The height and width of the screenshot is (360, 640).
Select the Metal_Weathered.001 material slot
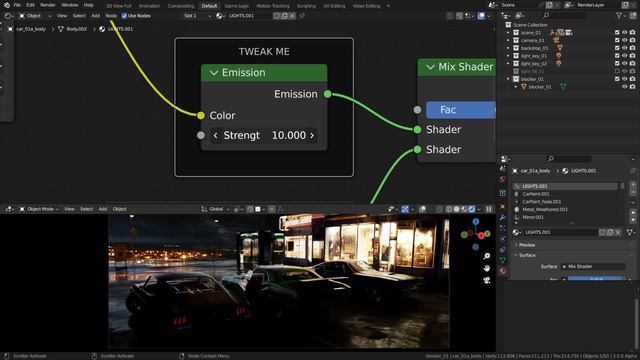pos(565,209)
